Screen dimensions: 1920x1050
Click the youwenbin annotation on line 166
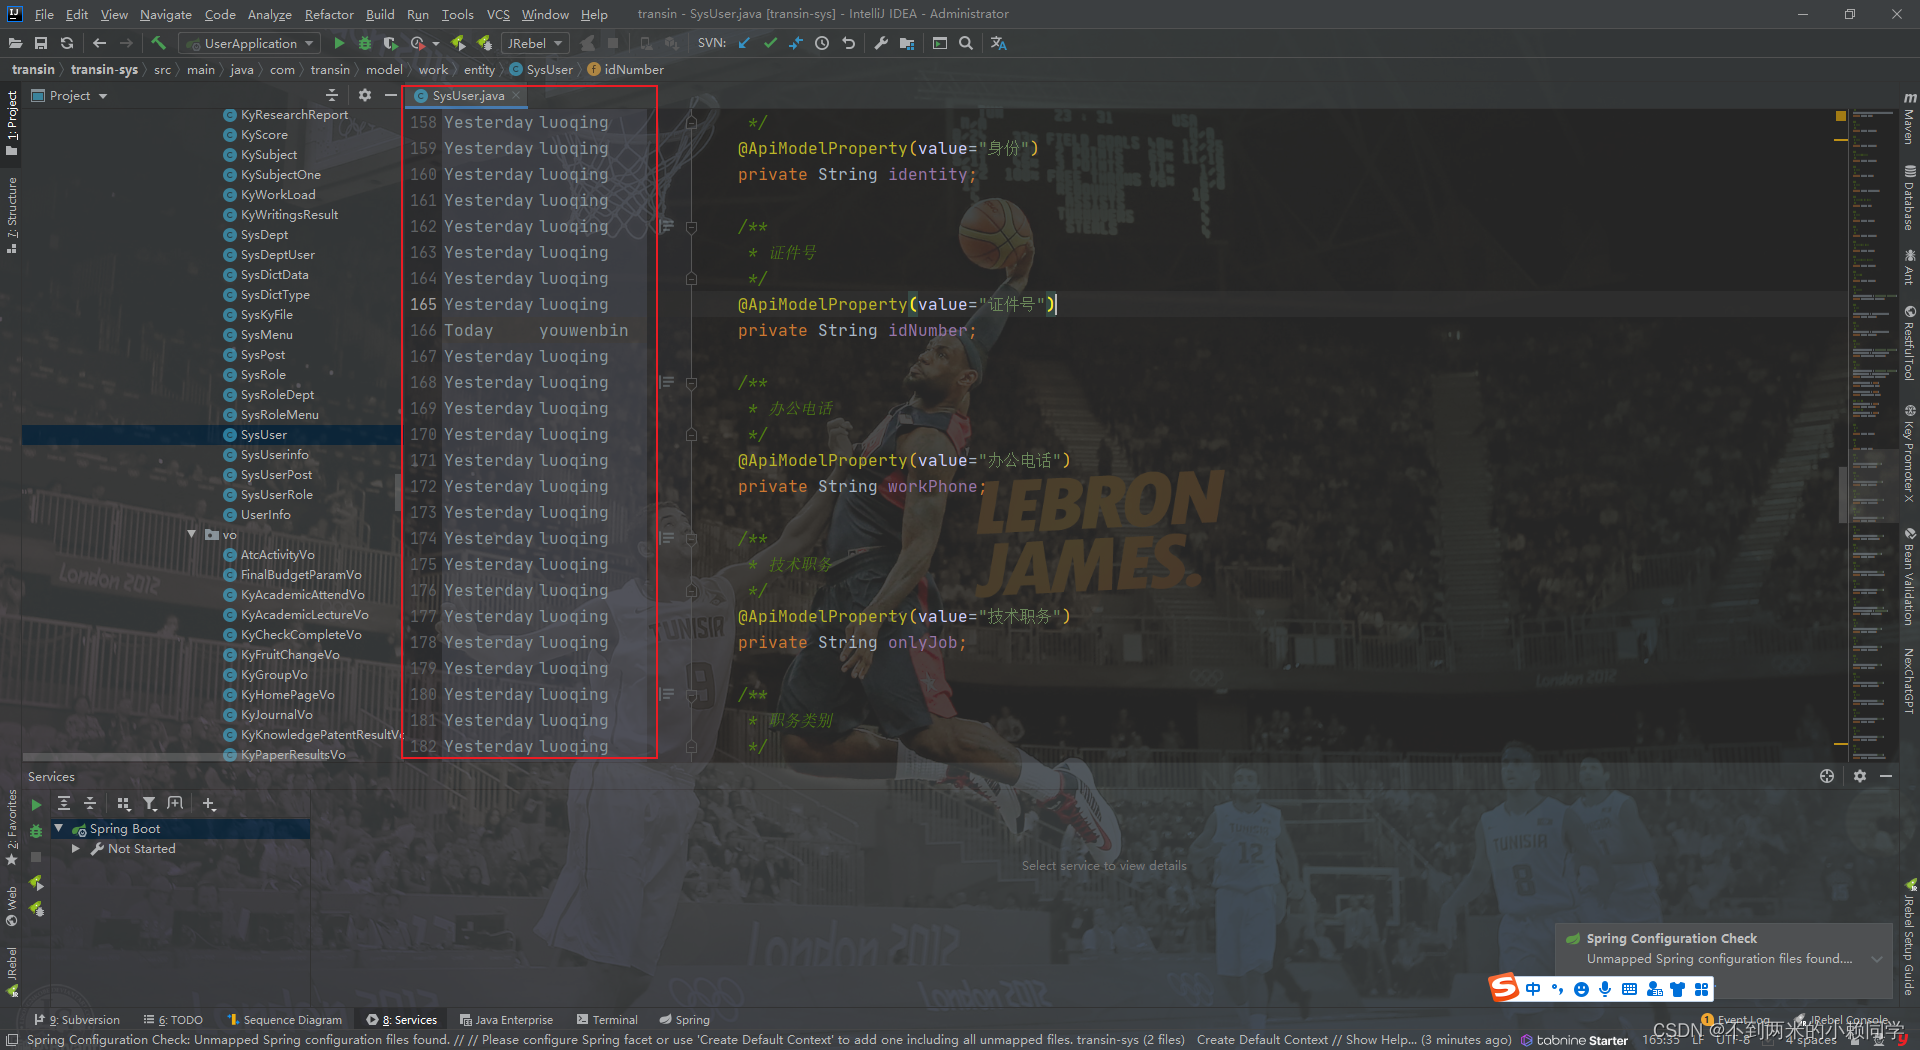coord(583,331)
